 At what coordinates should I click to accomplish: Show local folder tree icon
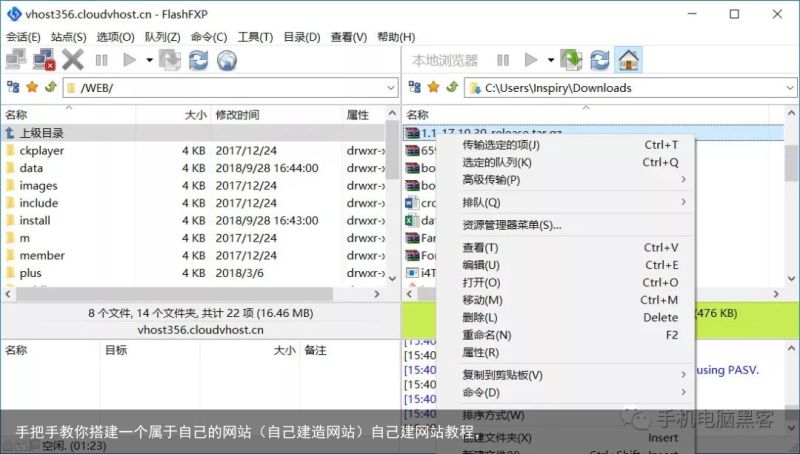[x=415, y=87]
